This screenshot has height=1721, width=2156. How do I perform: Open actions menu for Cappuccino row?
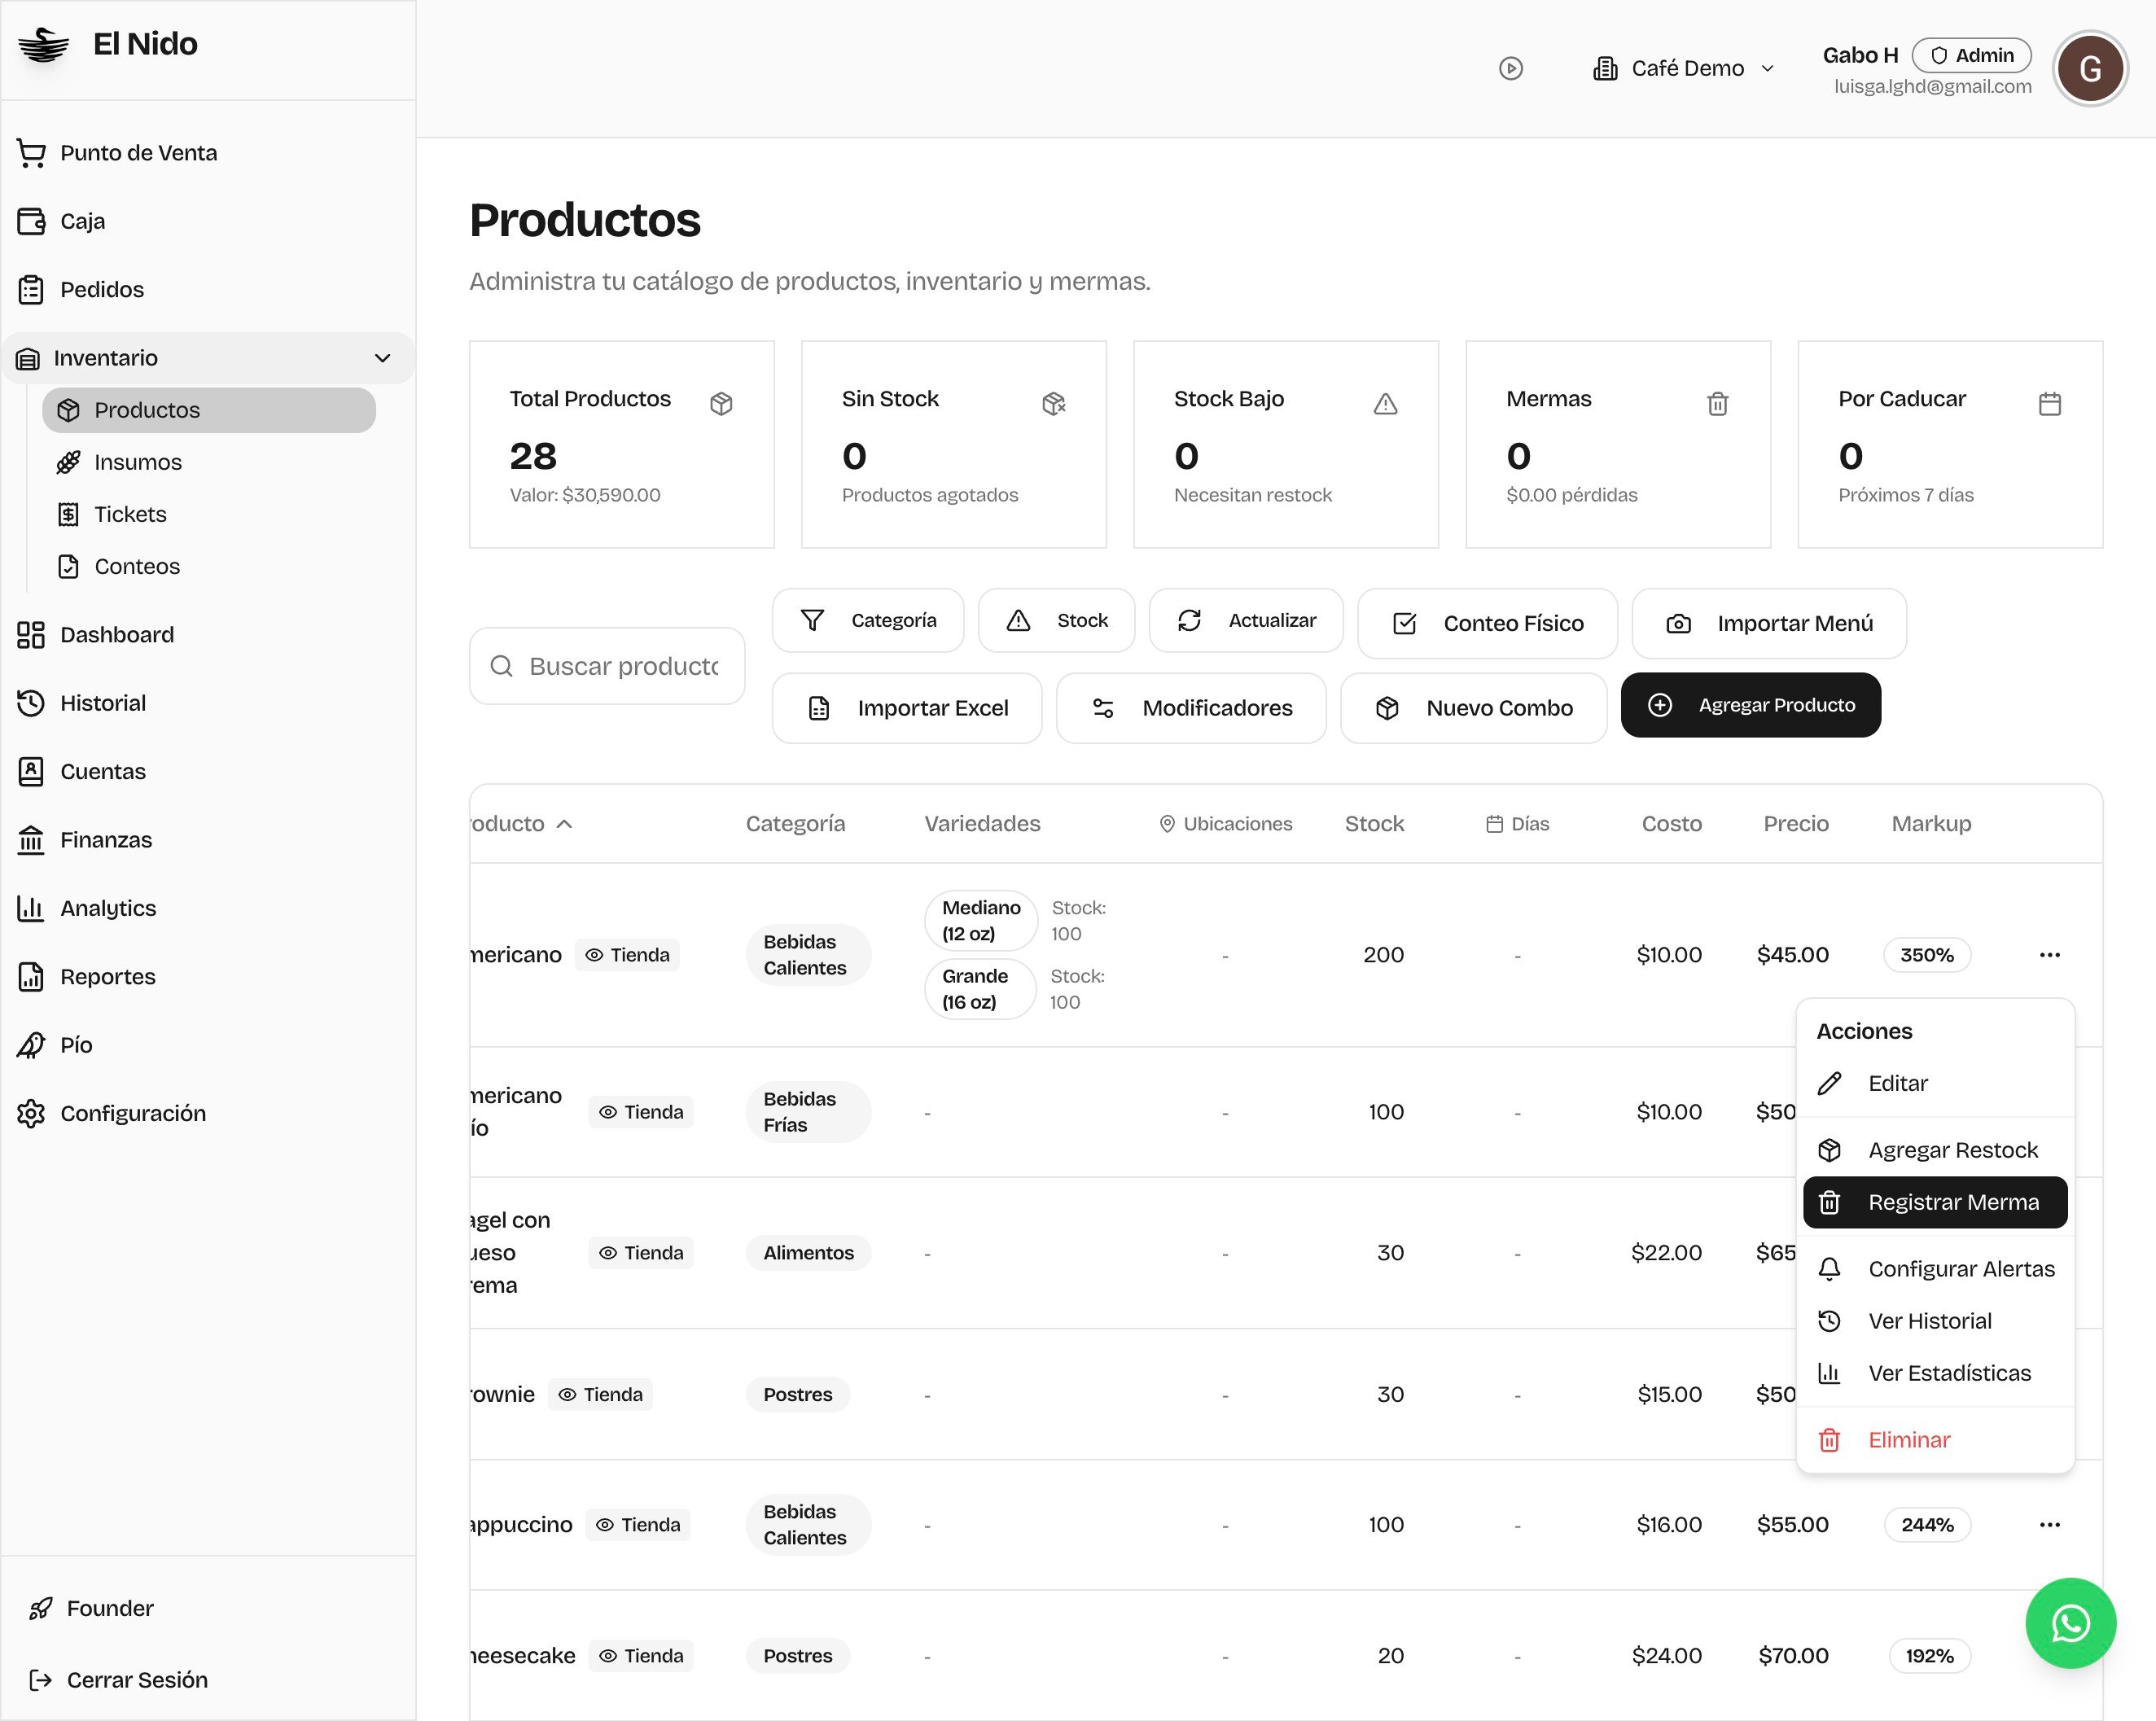click(2049, 1525)
